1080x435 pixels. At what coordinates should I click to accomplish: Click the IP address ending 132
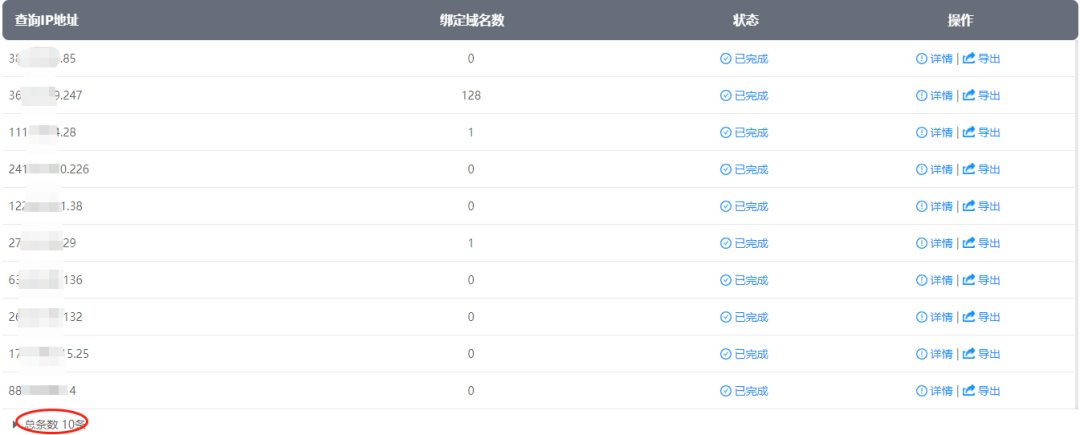coord(45,317)
